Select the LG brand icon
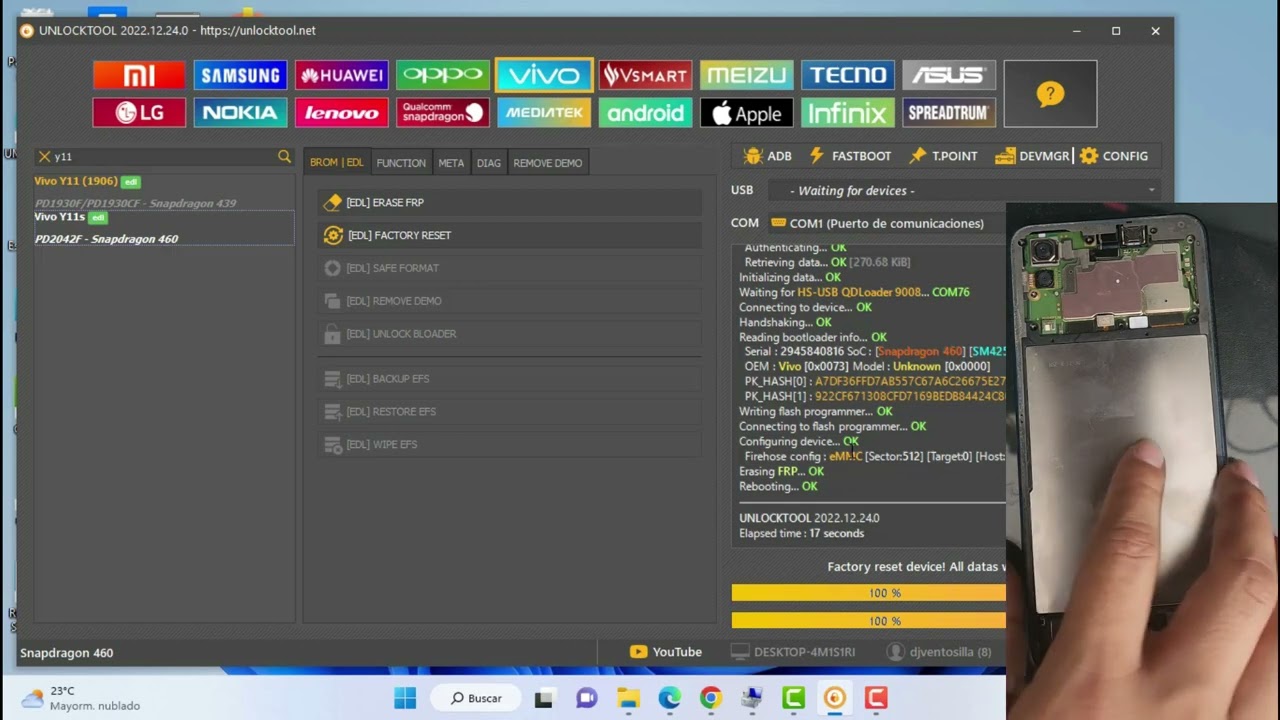This screenshot has width=1280, height=720. click(139, 113)
